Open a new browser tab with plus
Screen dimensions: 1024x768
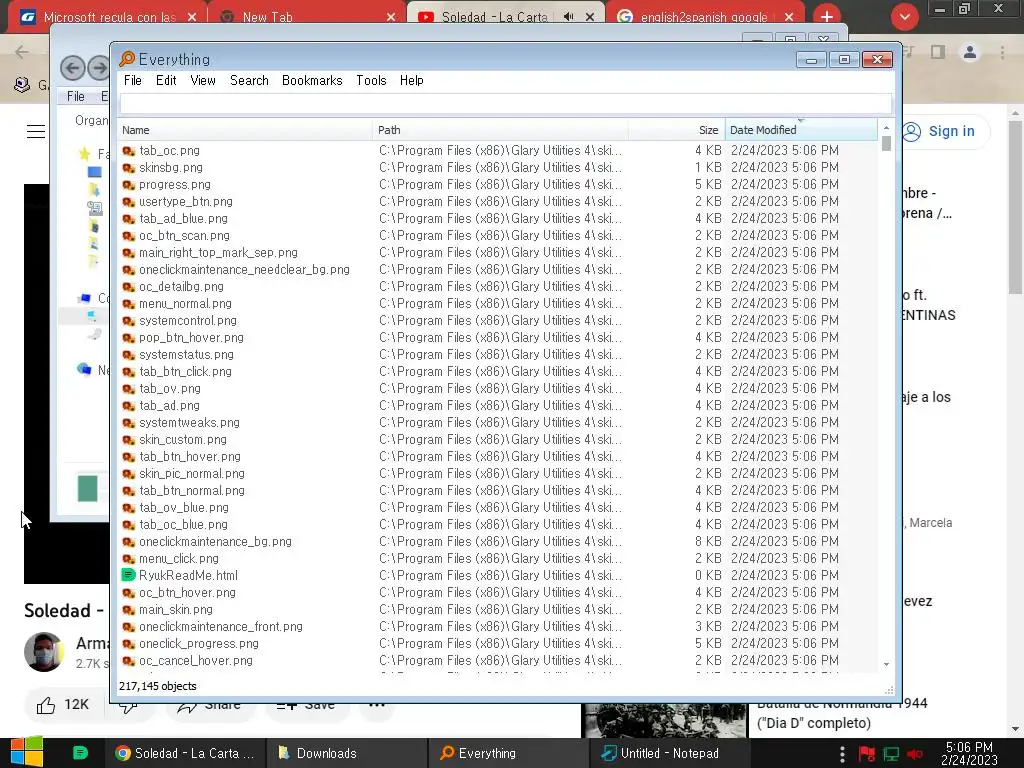point(827,17)
